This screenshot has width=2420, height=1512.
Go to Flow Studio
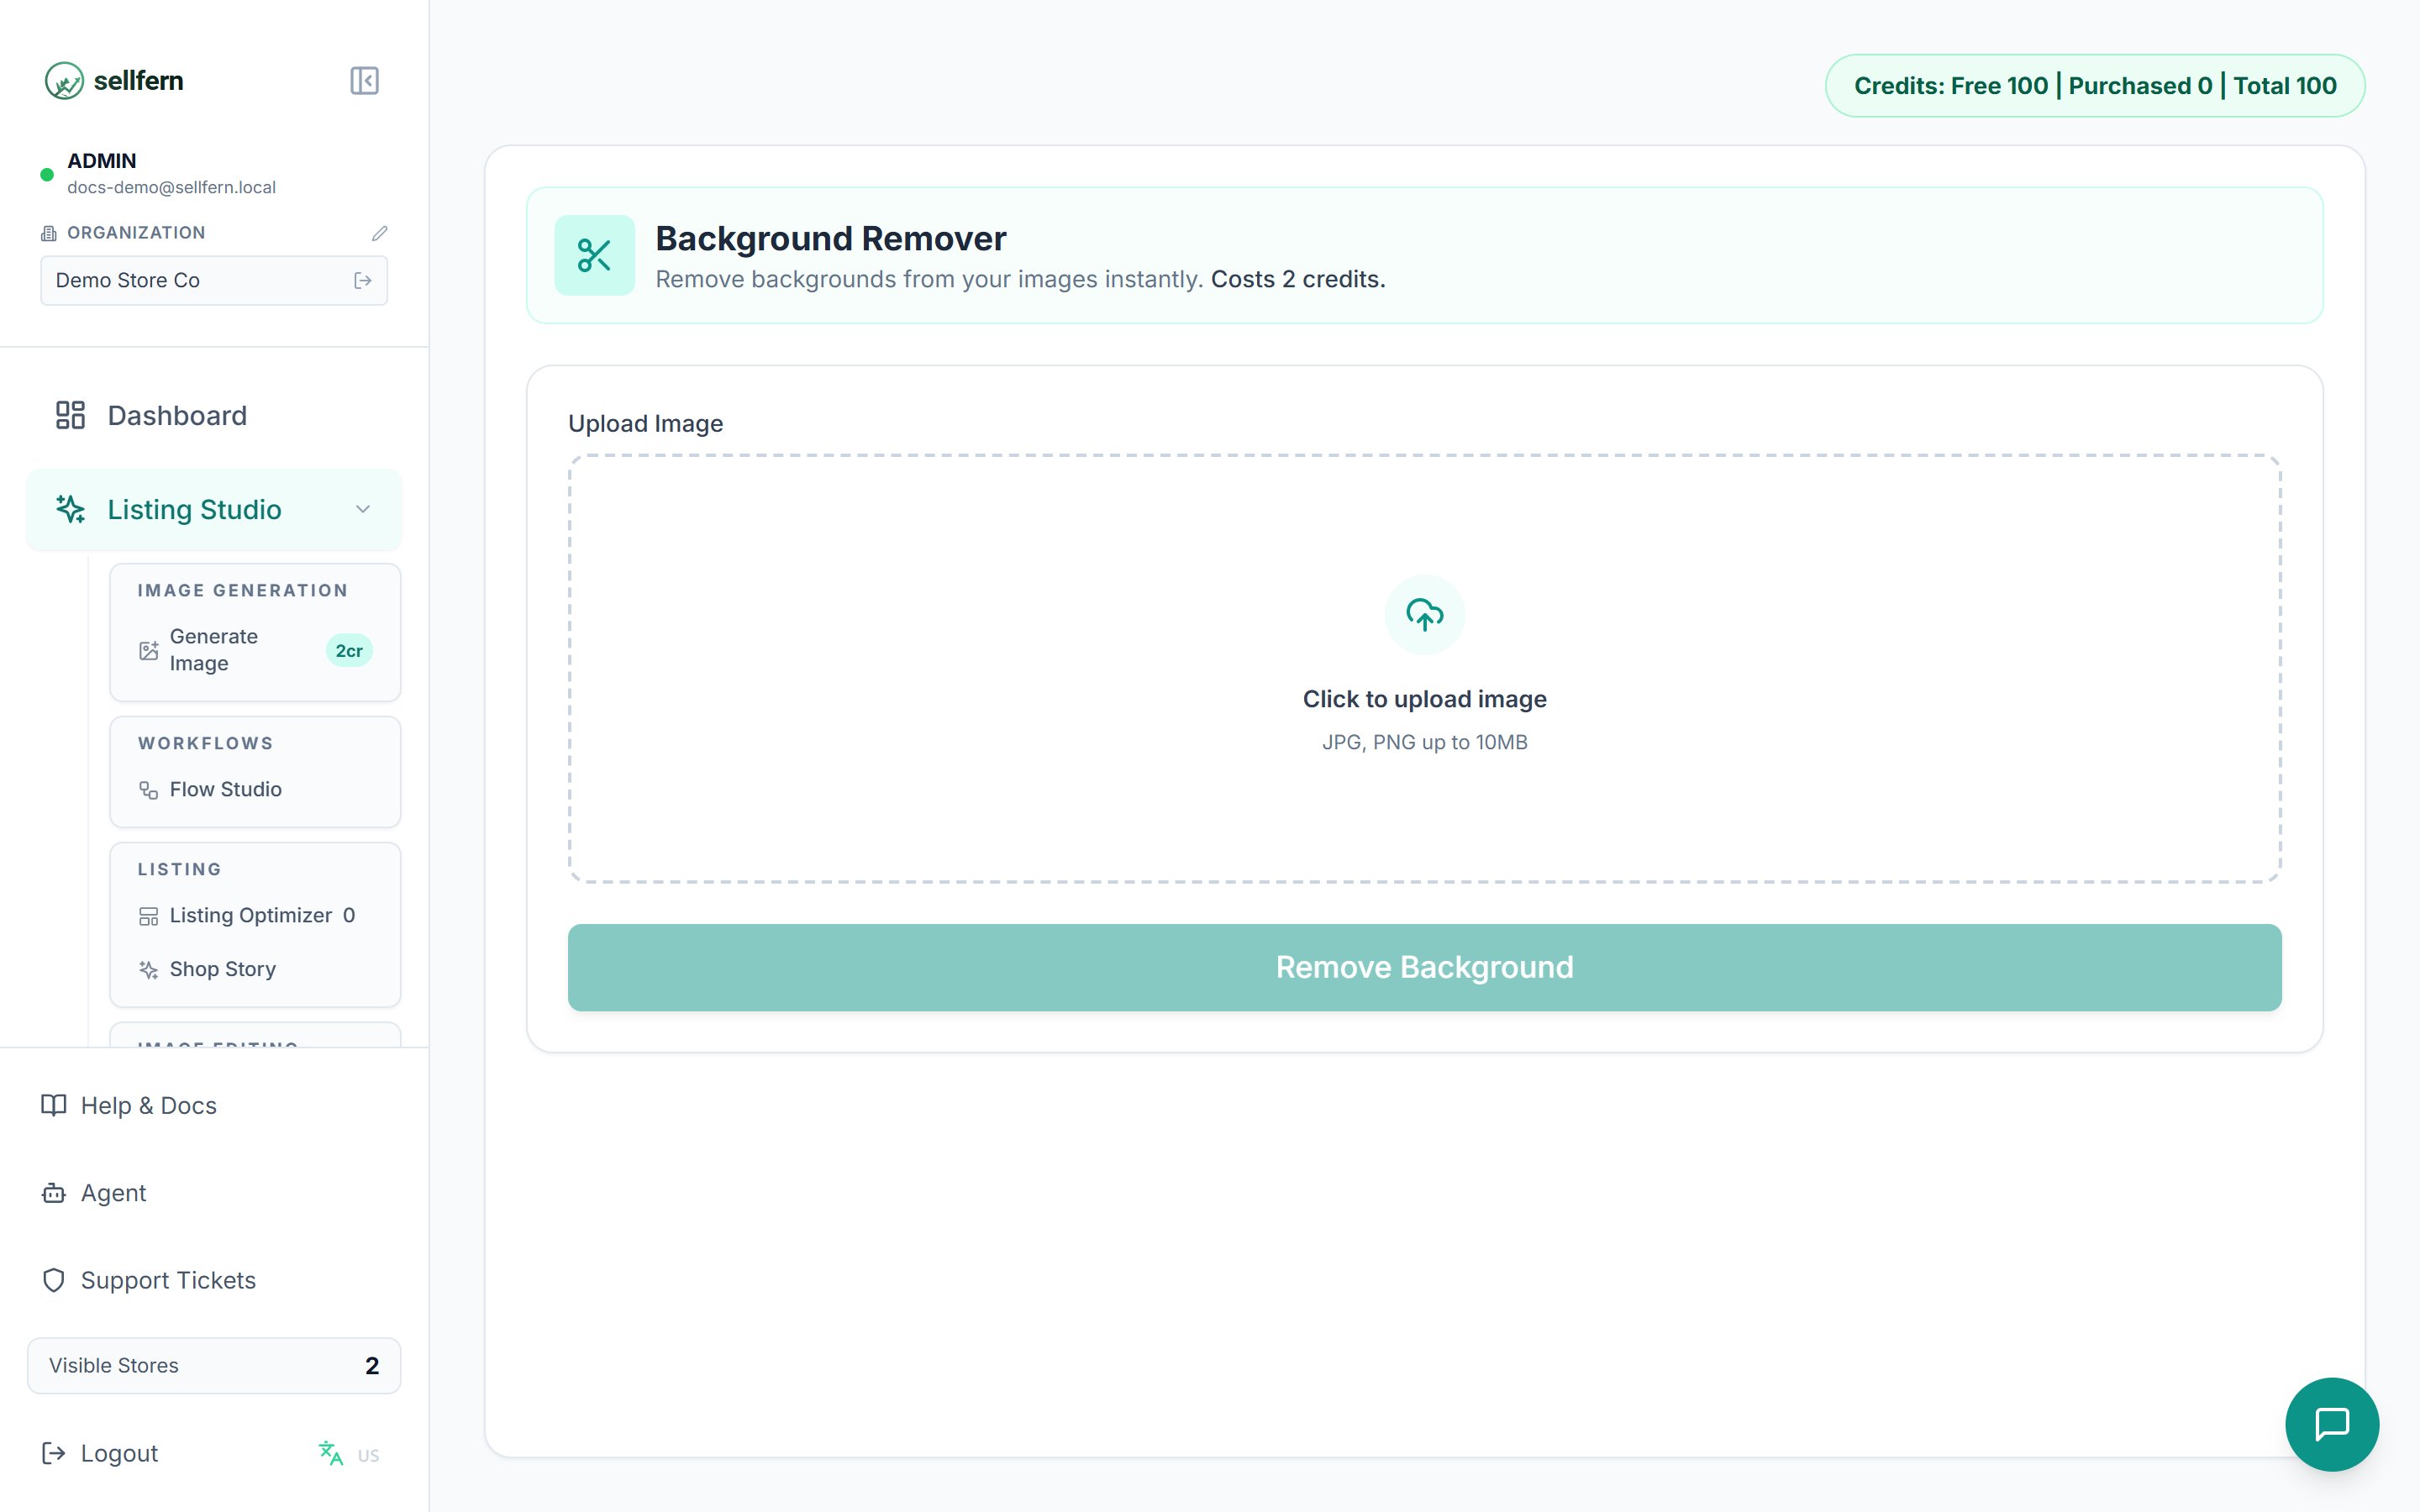pos(255,790)
